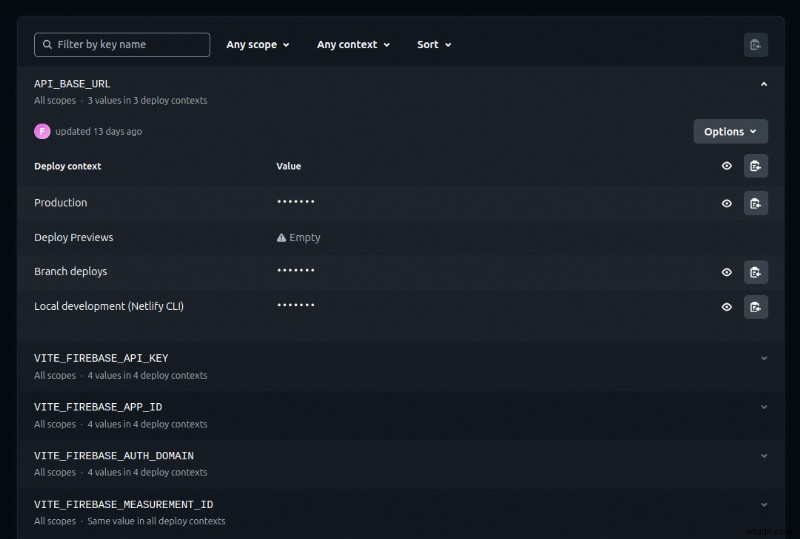Click the VITE_FIREBASE_APP_ID key name
Screen dimensions: 800x539
click(98, 407)
